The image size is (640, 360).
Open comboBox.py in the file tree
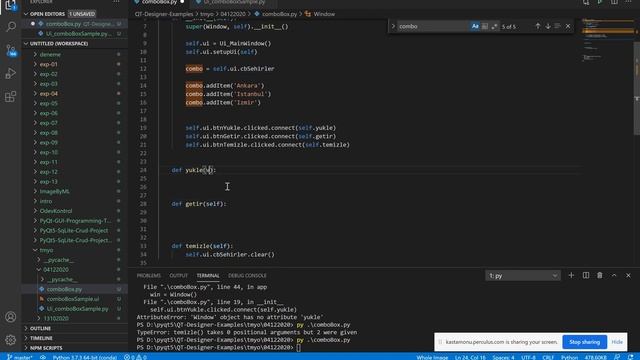(x=64, y=289)
